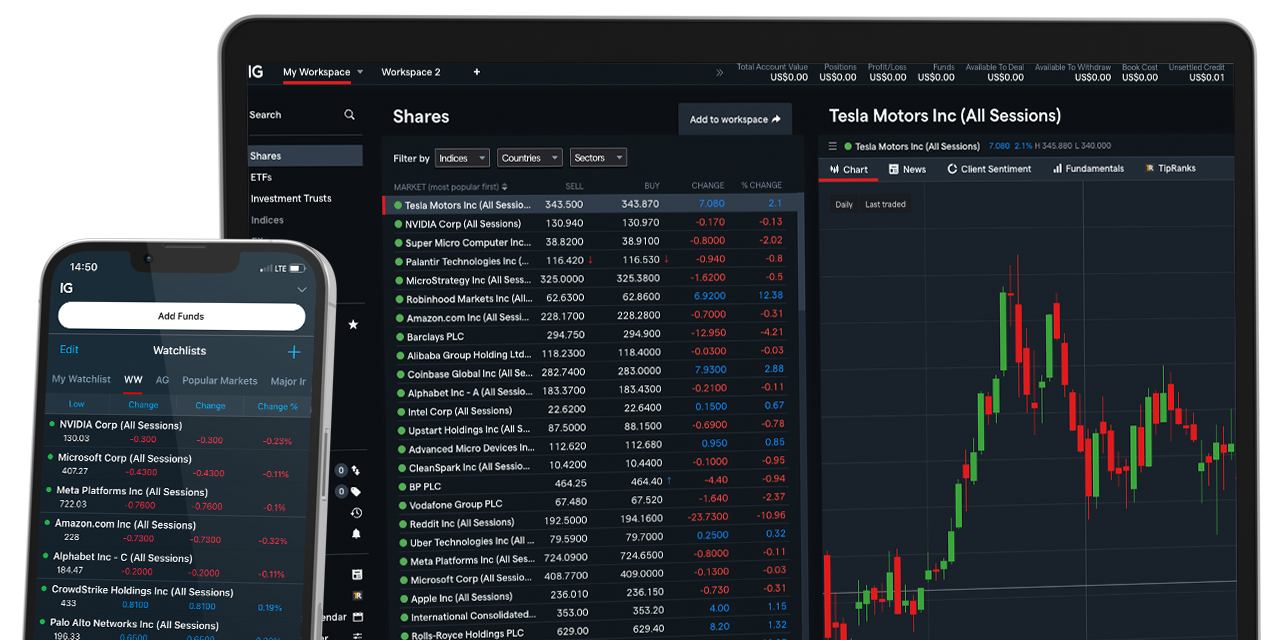Open the Sectors filter dropdown
This screenshot has height=640, width=1280.
point(598,158)
